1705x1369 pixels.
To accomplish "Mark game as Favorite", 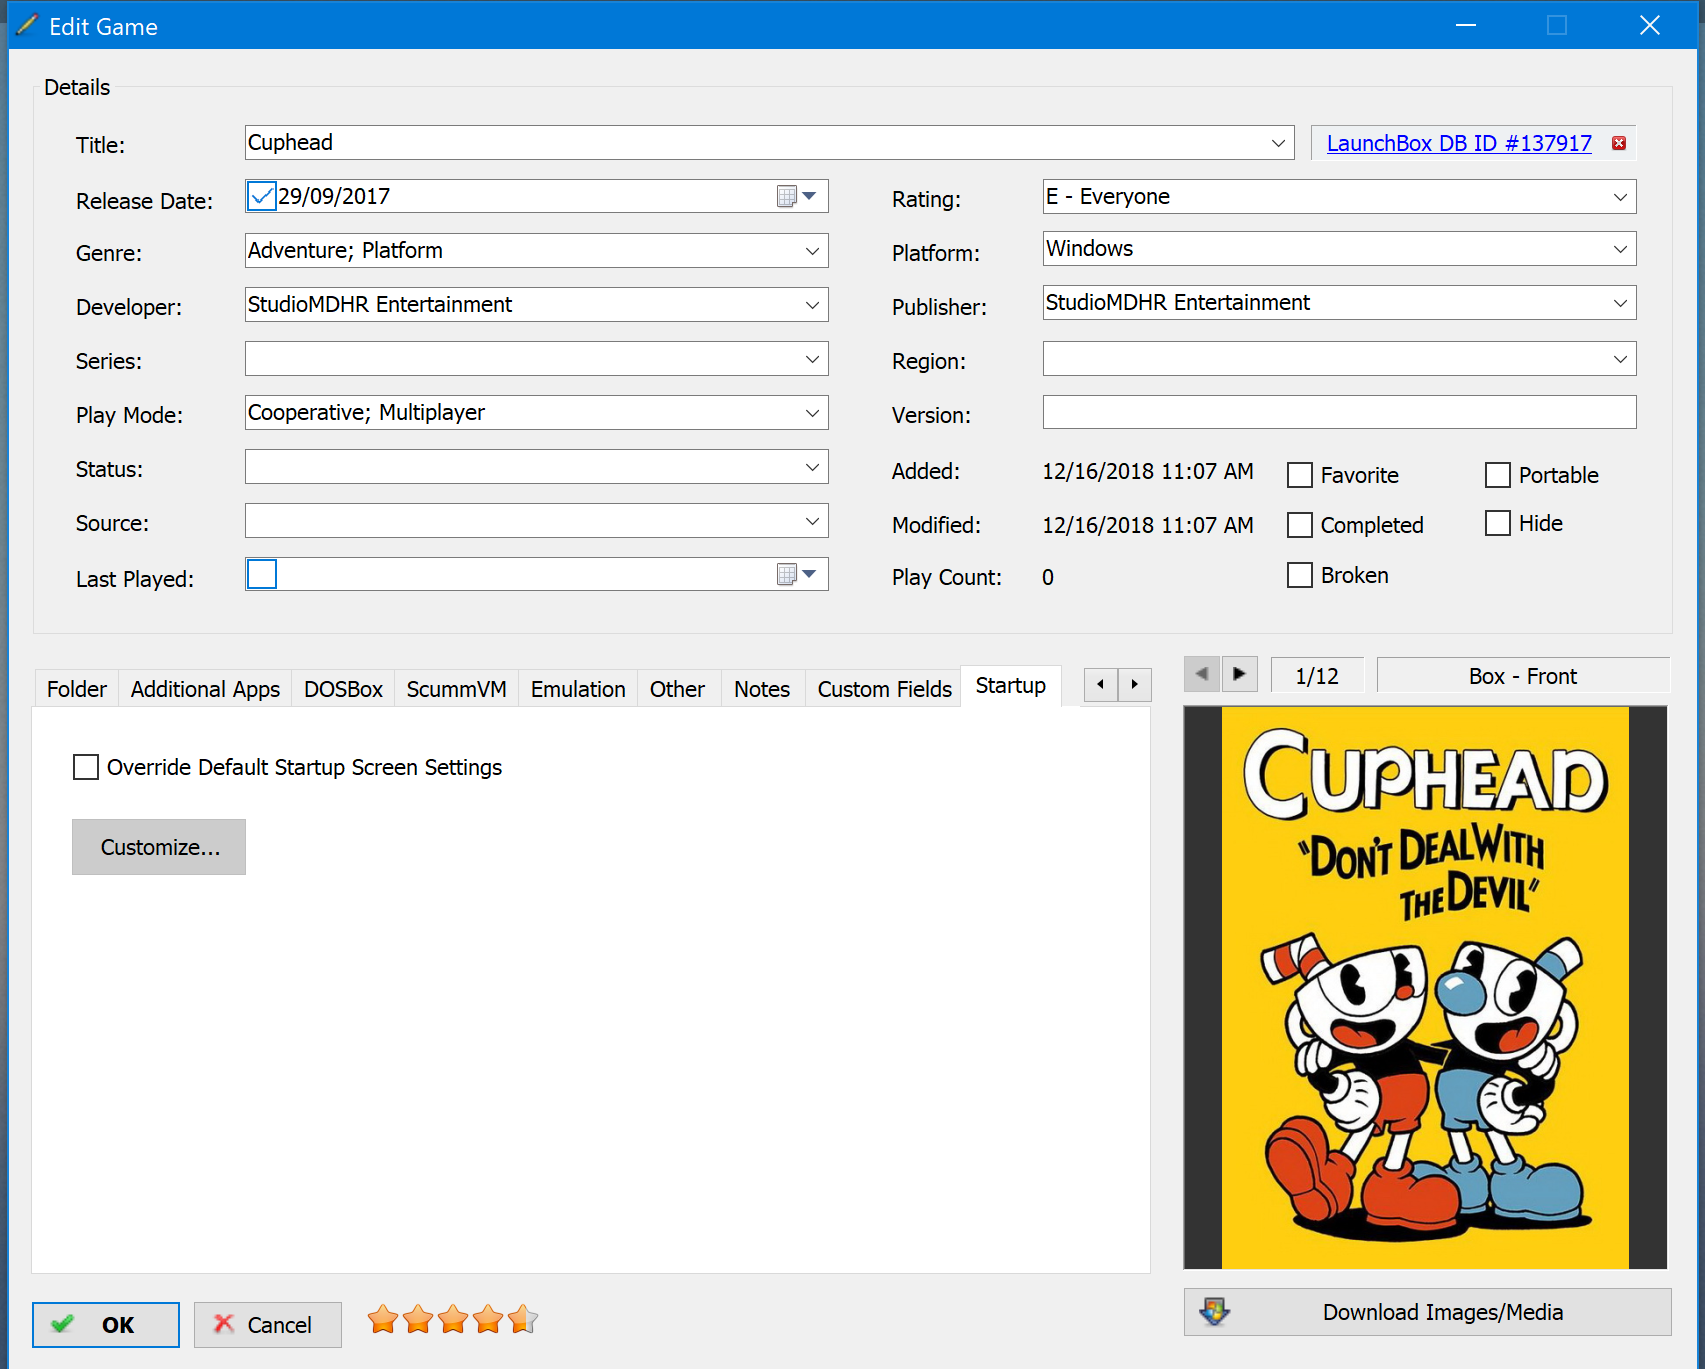I will 1300,475.
